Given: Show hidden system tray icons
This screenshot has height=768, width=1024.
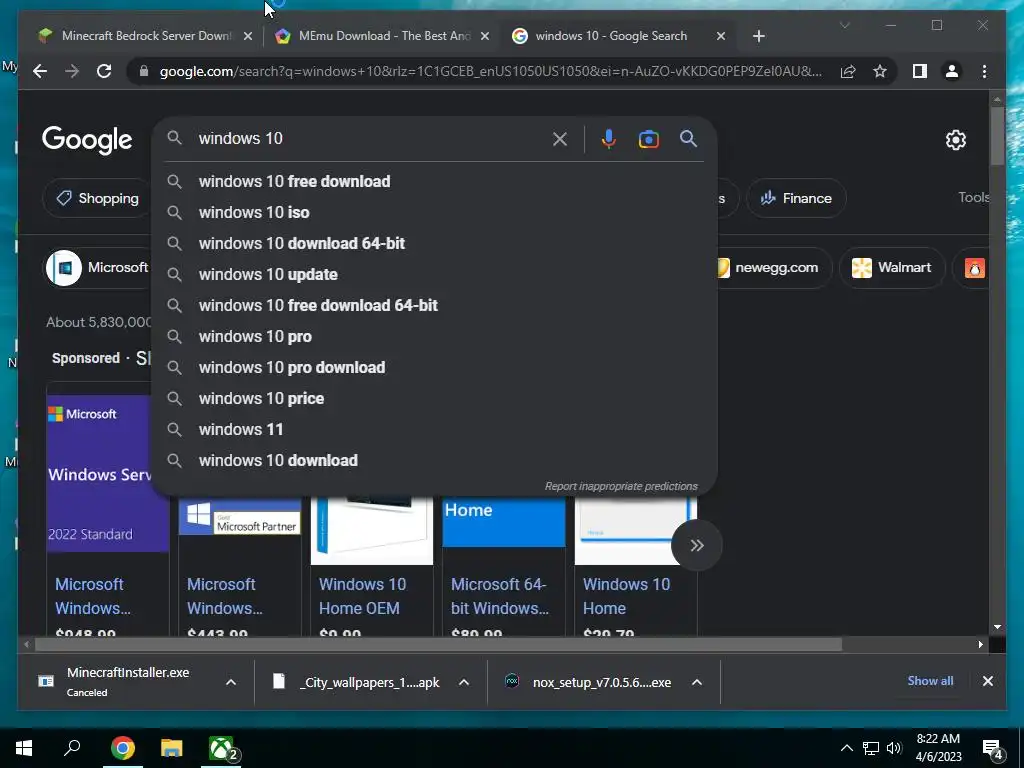Looking at the screenshot, I should tap(846, 748).
